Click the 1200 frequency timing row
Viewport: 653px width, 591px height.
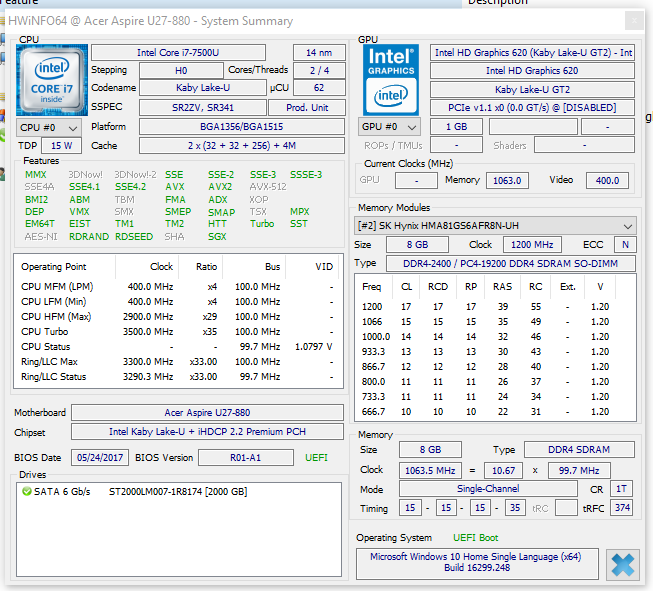point(495,307)
